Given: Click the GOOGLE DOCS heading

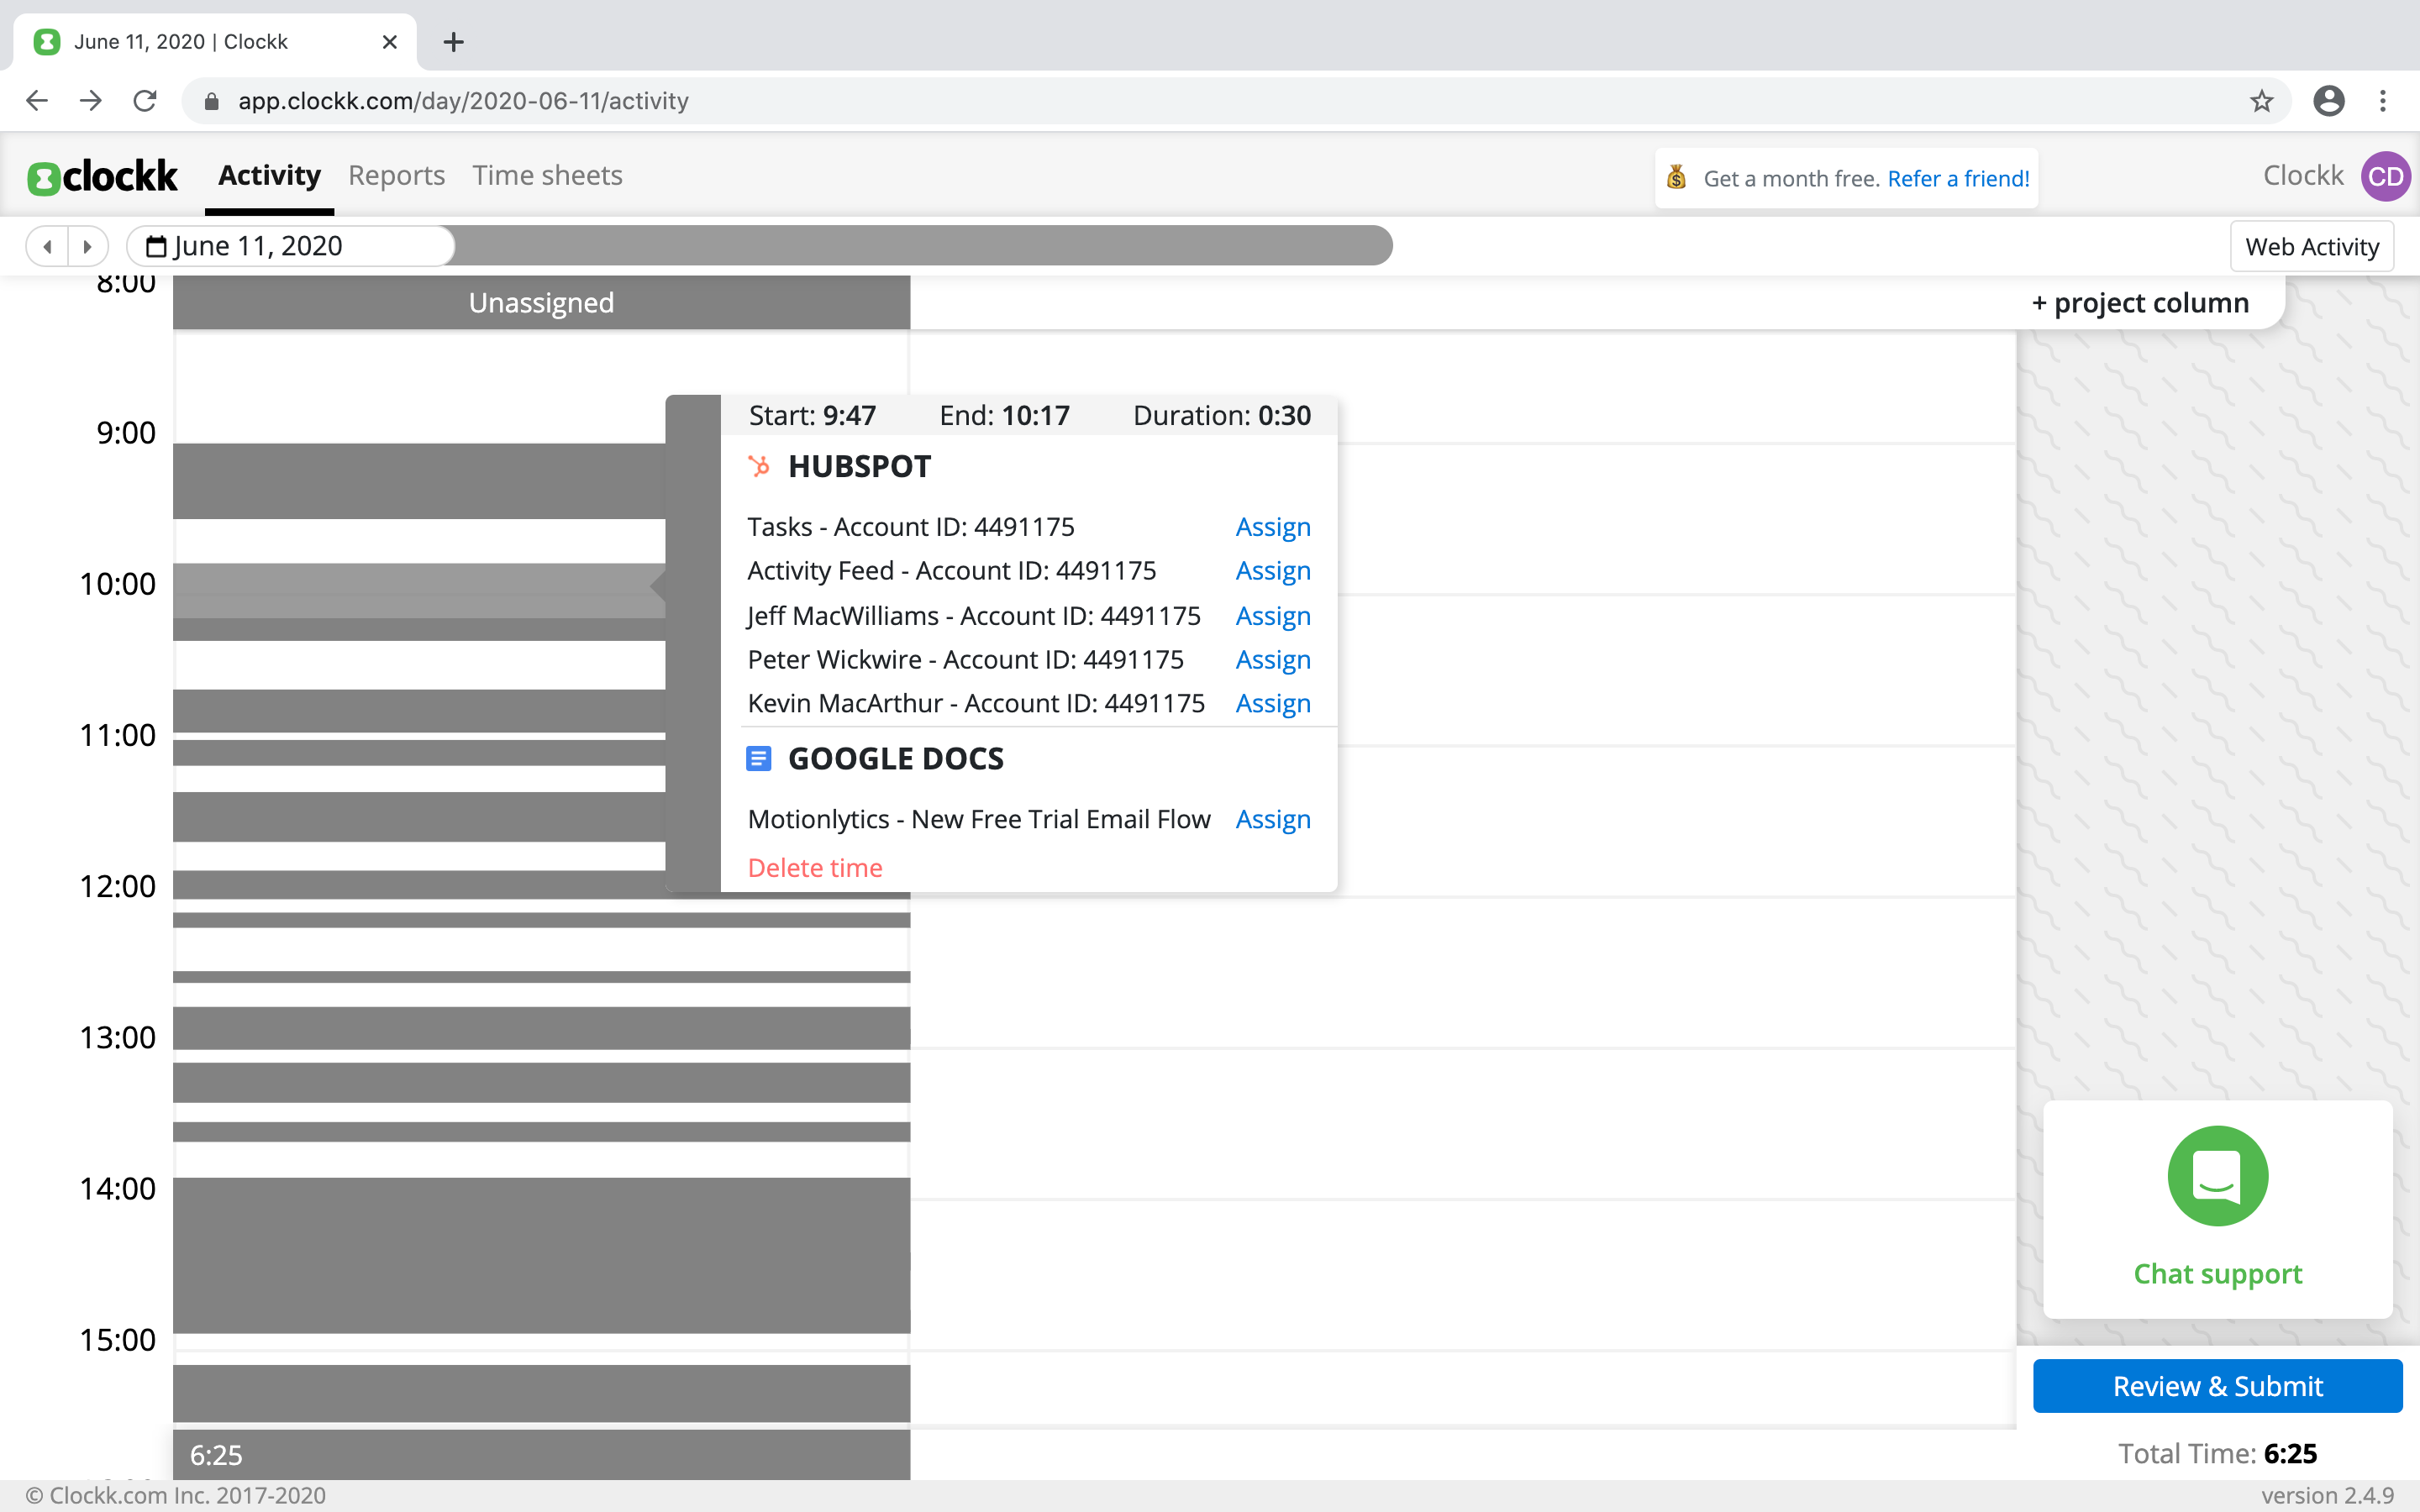Looking at the screenshot, I should (x=896, y=759).
